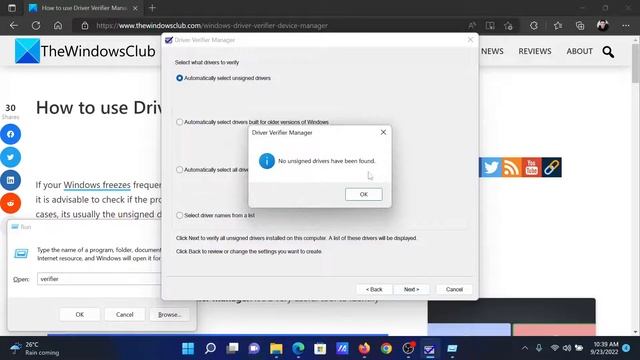Select the 'How to use Driver Verifier' tab

tap(84, 8)
